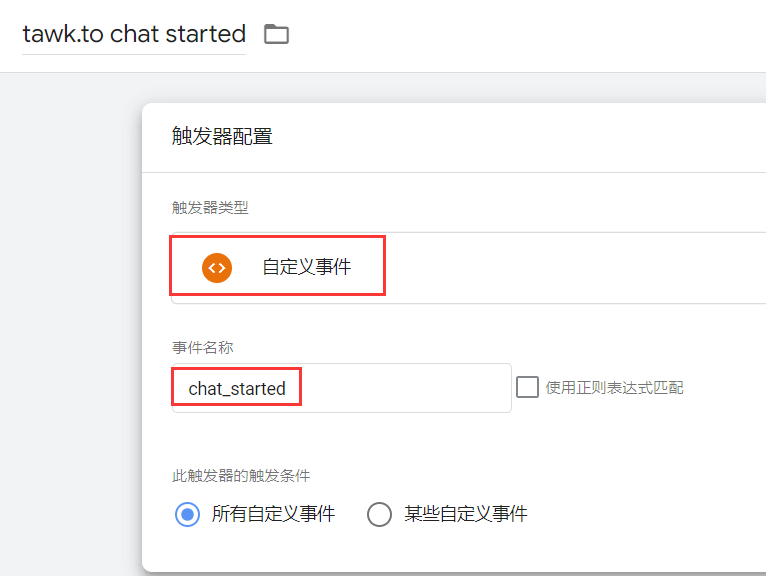Enable the 使用正则表达式匹配 checkbox
The image size is (766, 576).
pyautogui.click(x=527, y=387)
